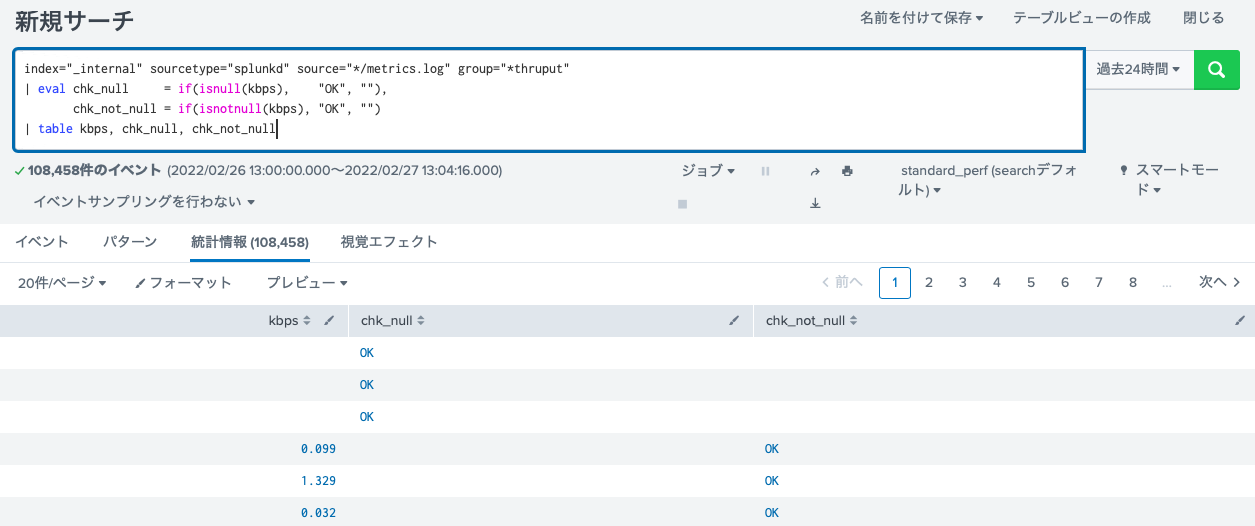This screenshot has height=526, width=1255.
Task: Click OK in chk_not_null row of 0.099
Action: (772, 449)
